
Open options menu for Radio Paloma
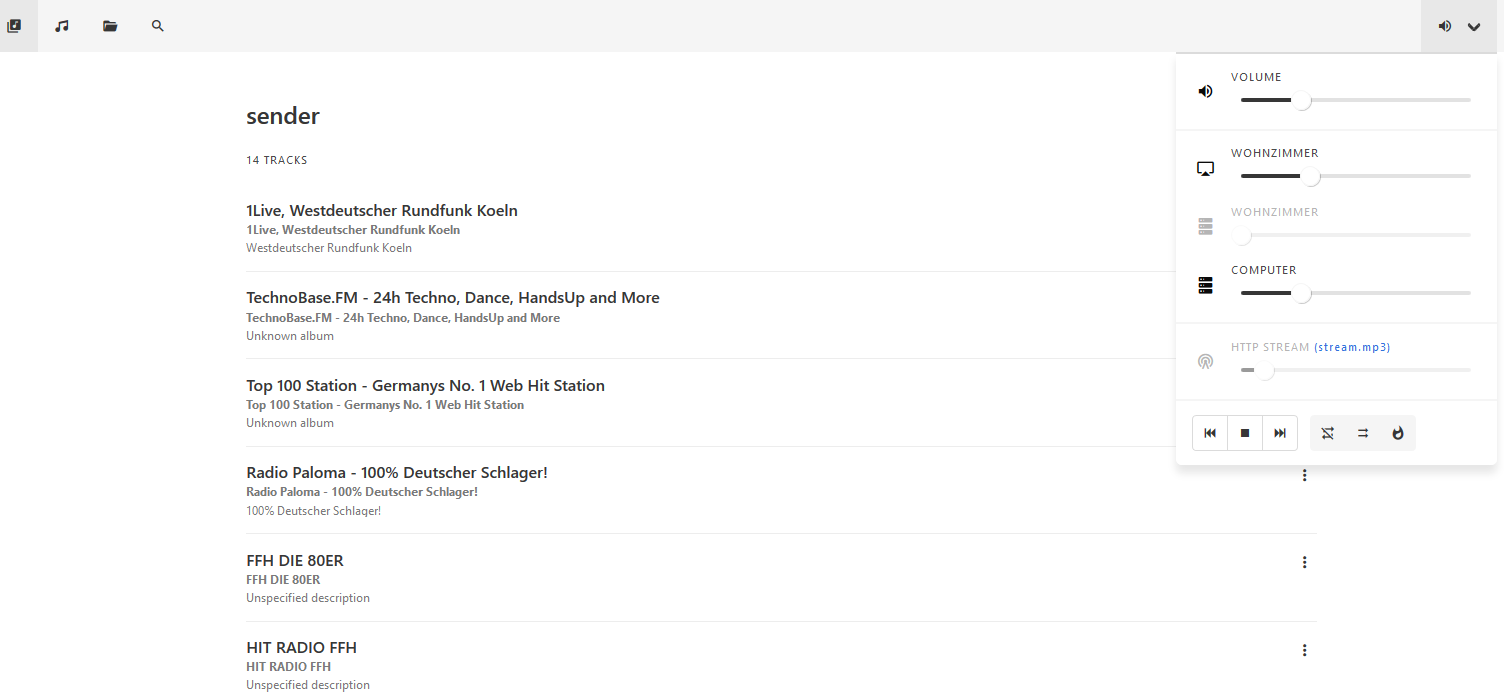coord(1304,476)
